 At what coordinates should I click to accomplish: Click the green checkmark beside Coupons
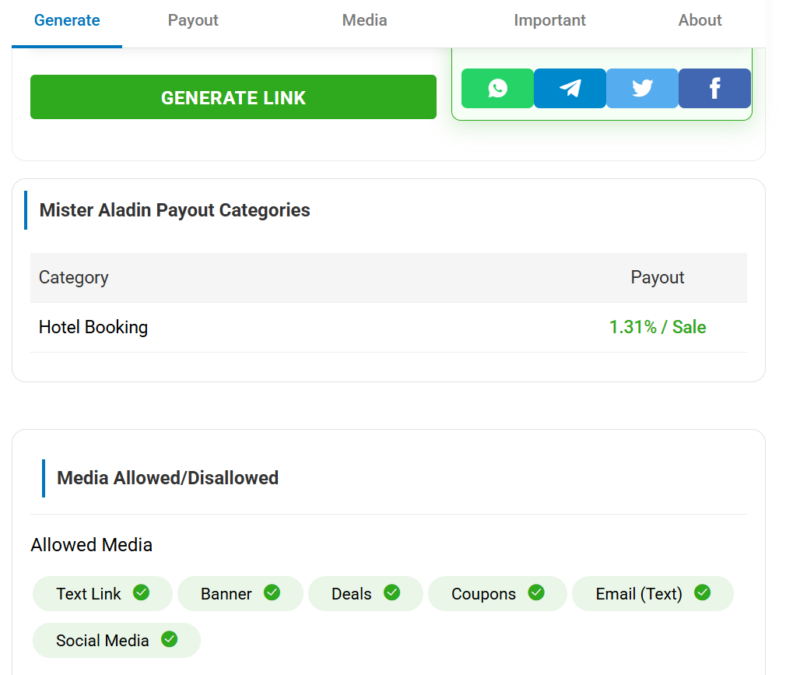(x=536, y=593)
